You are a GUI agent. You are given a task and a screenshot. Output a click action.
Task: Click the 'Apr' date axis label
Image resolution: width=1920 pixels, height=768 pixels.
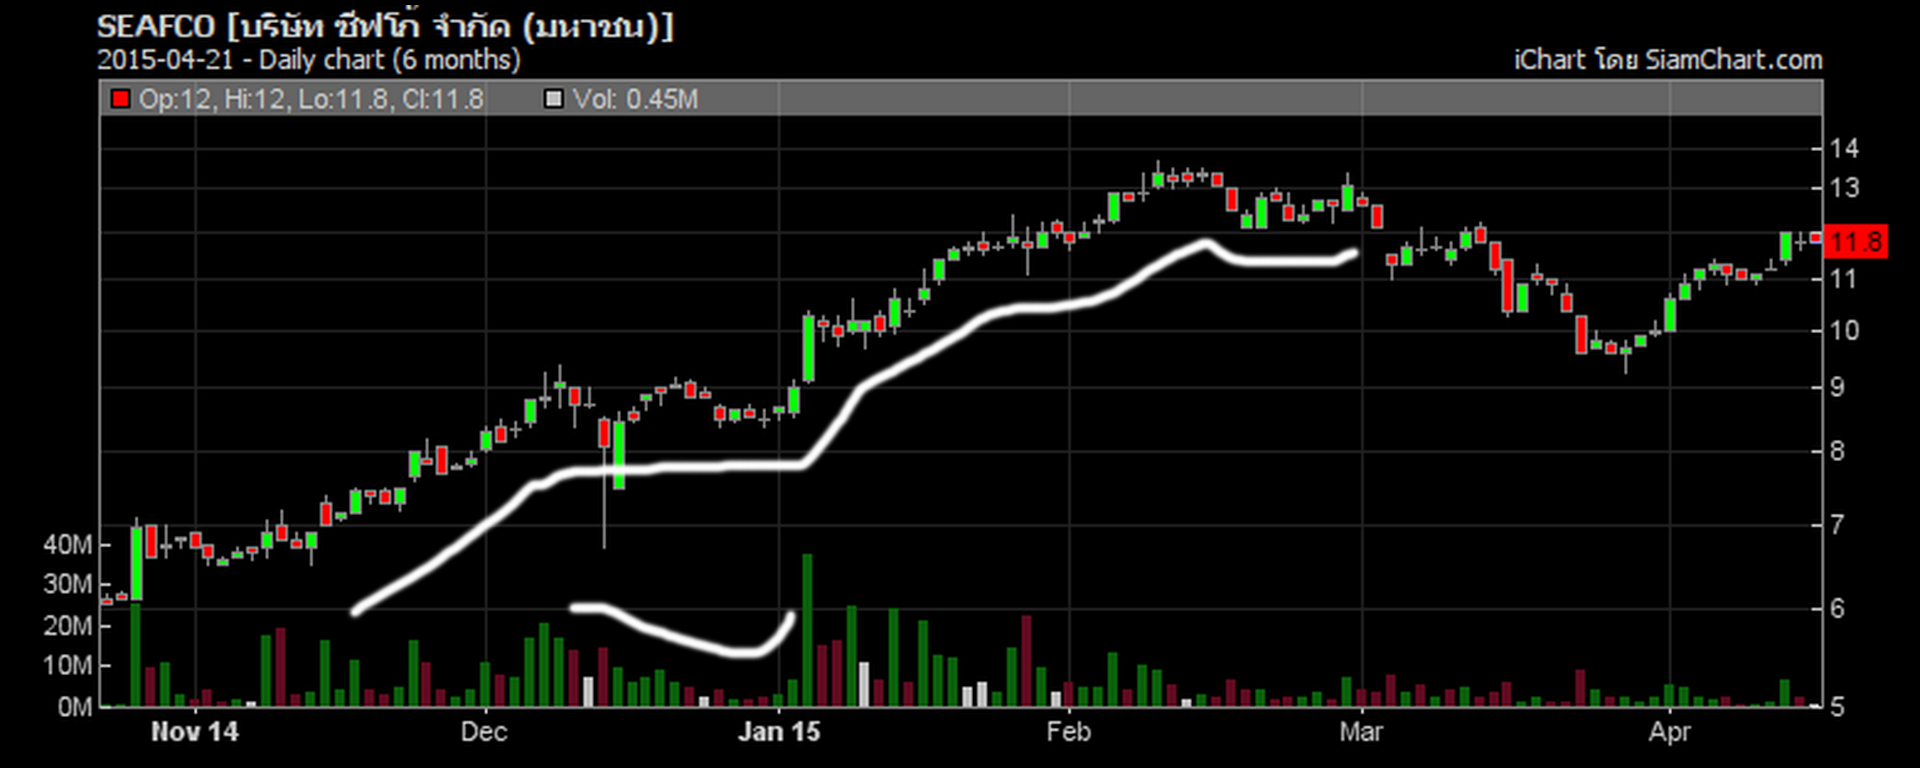pos(1669,732)
